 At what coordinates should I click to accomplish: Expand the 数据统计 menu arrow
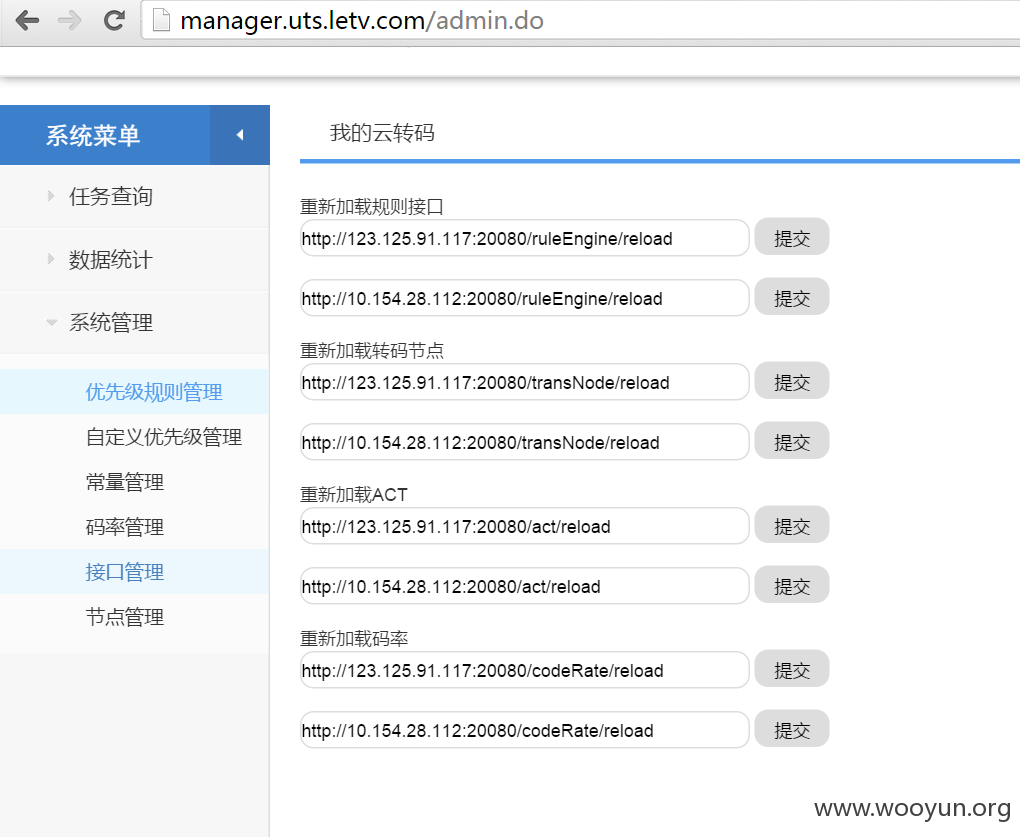51,259
